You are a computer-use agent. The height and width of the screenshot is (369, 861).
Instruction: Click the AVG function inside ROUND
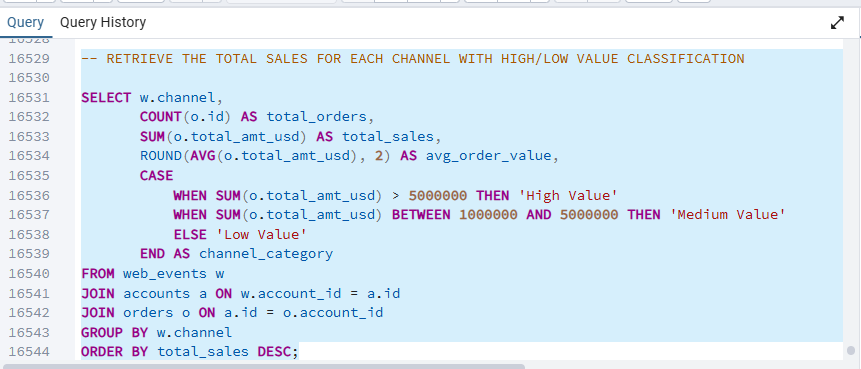pyautogui.click(x=203, y=156)
